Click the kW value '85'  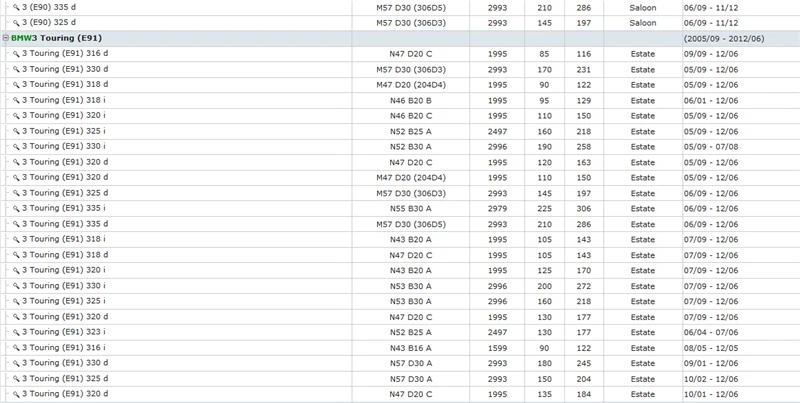[x=544, y=54]
